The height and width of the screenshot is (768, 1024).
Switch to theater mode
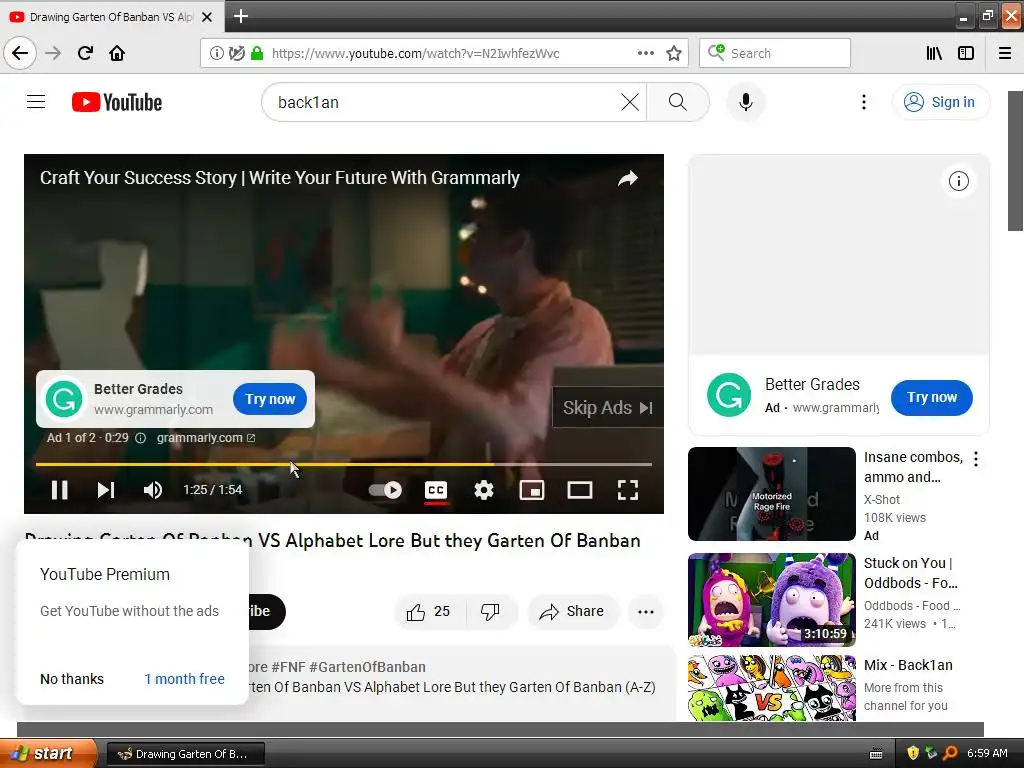(x=579, y=490)
